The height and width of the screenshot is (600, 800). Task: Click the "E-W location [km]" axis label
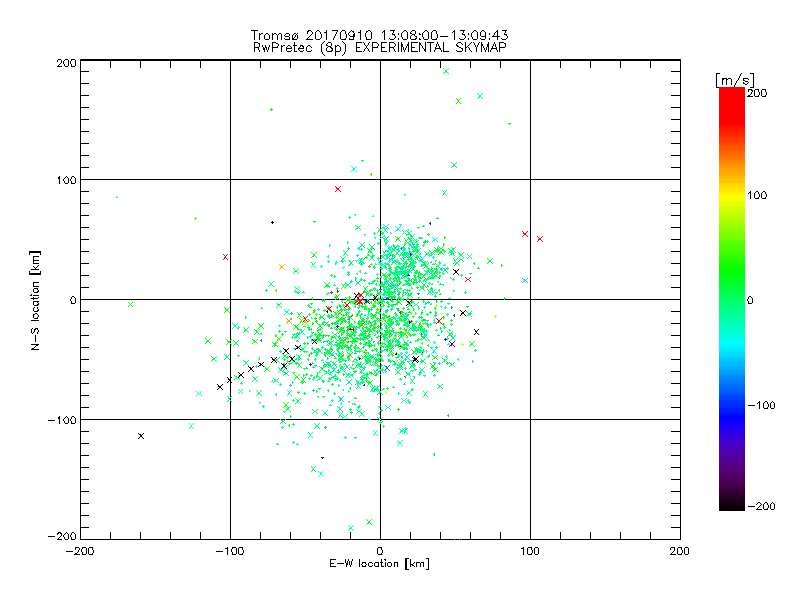coord(379,564)
